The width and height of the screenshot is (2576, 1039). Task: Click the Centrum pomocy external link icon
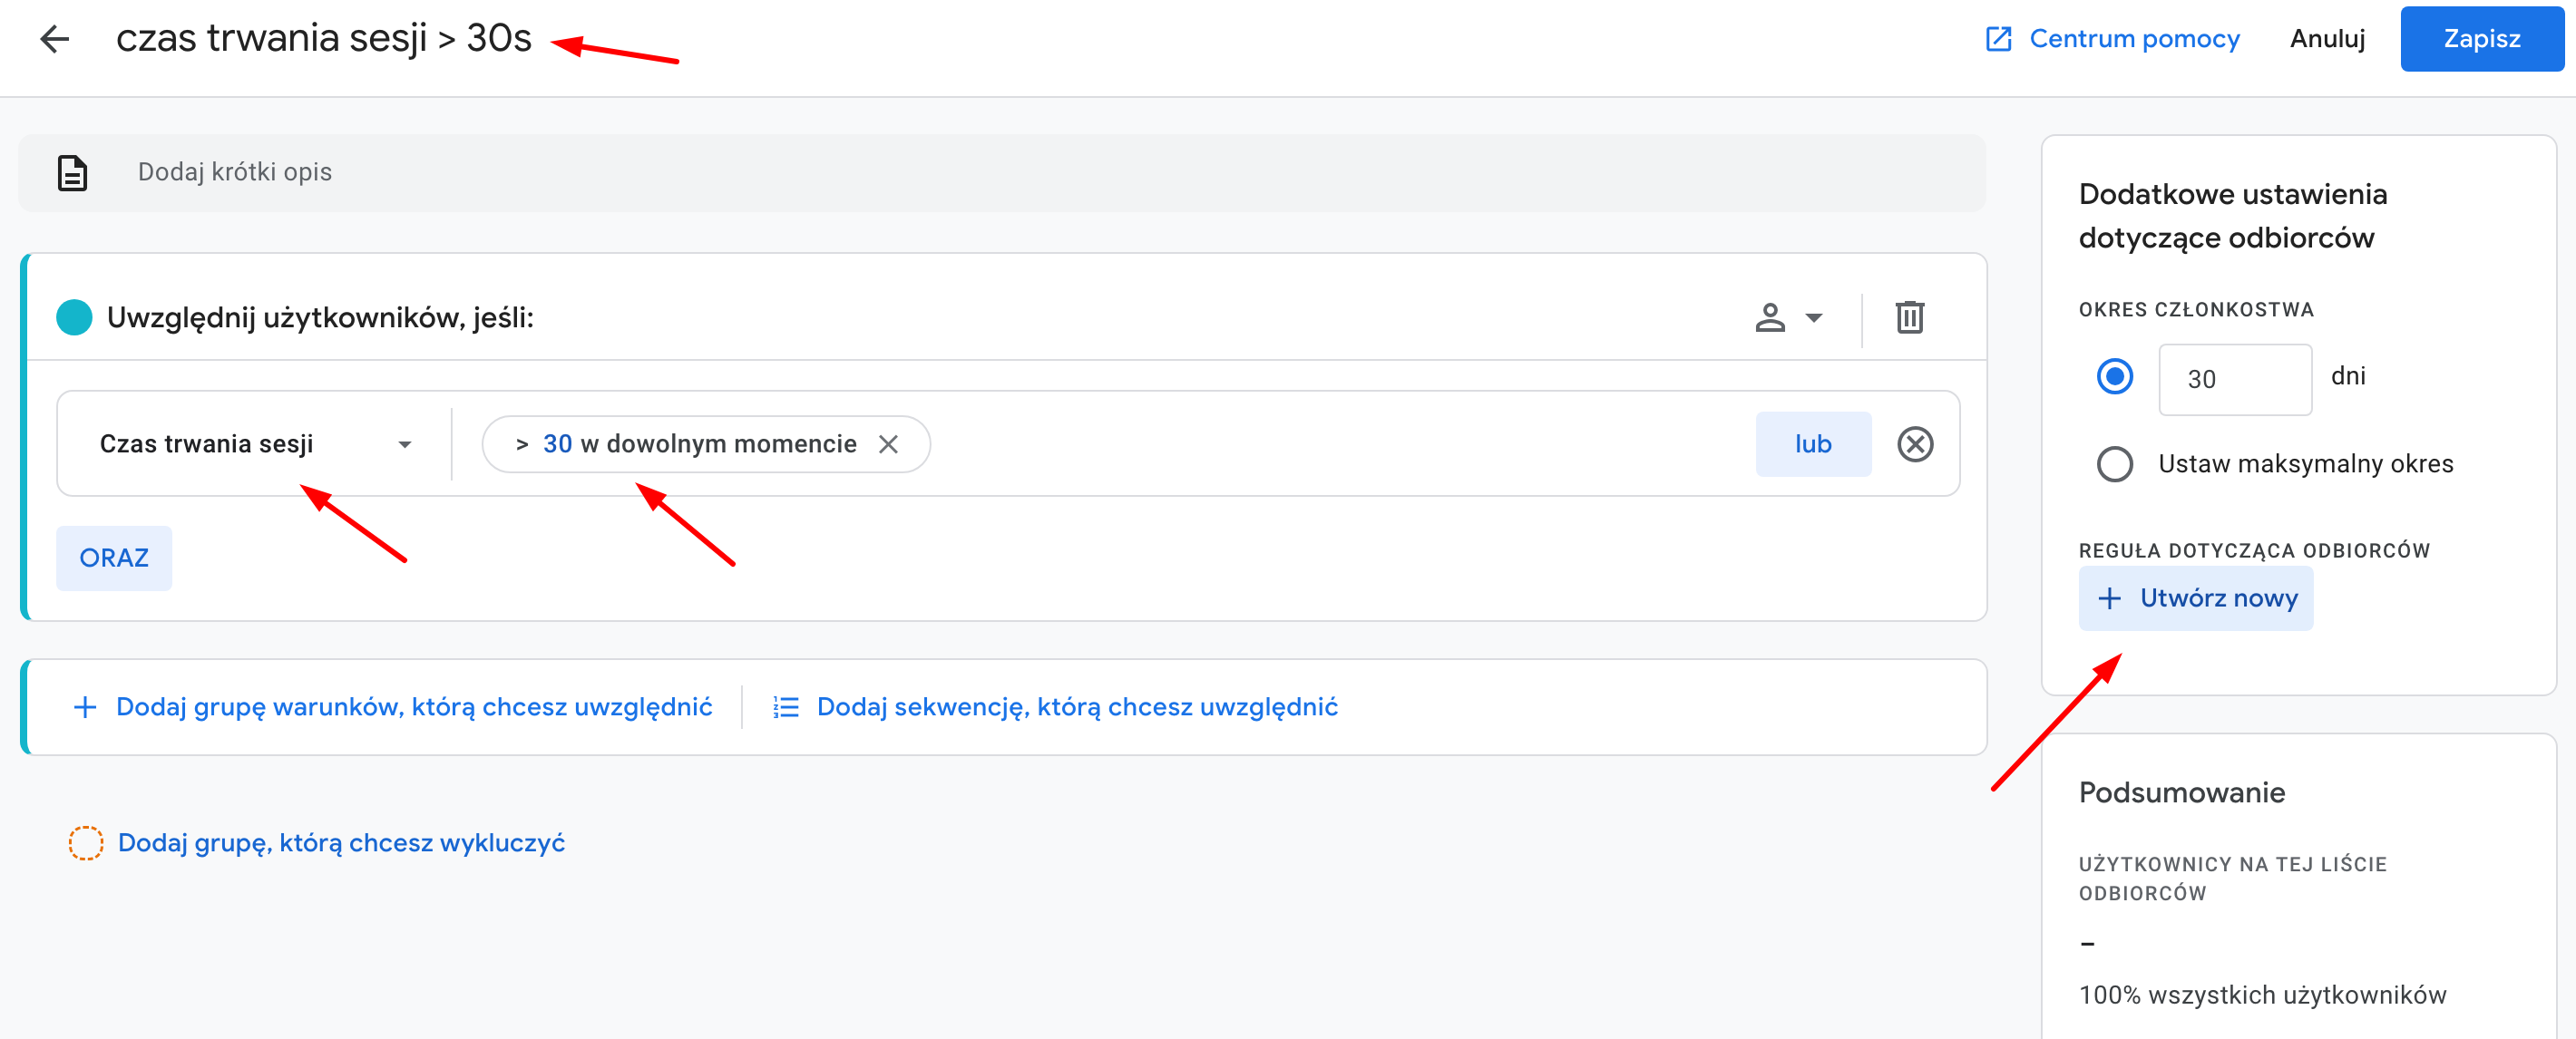pyautogui.click(x=1997, y=39)
